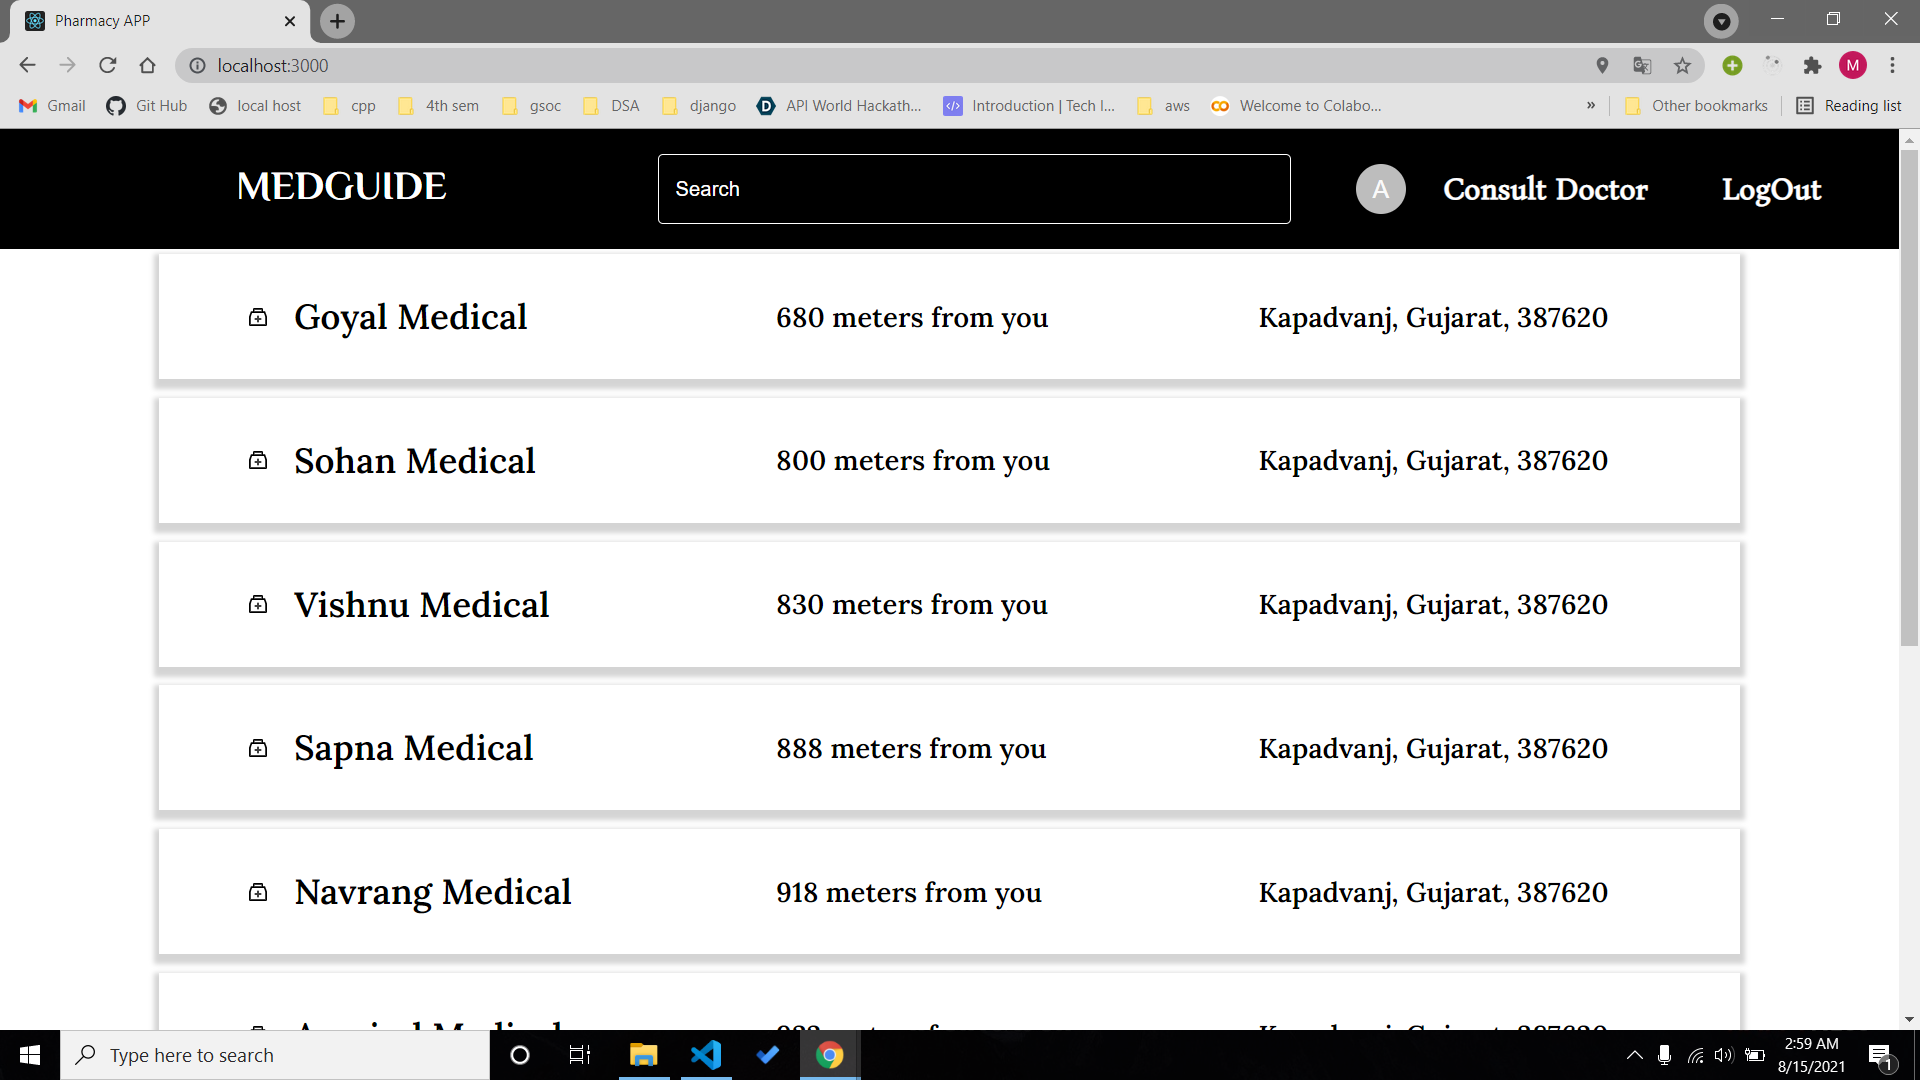Show hidden system tray icons

click(1634, 1055)
